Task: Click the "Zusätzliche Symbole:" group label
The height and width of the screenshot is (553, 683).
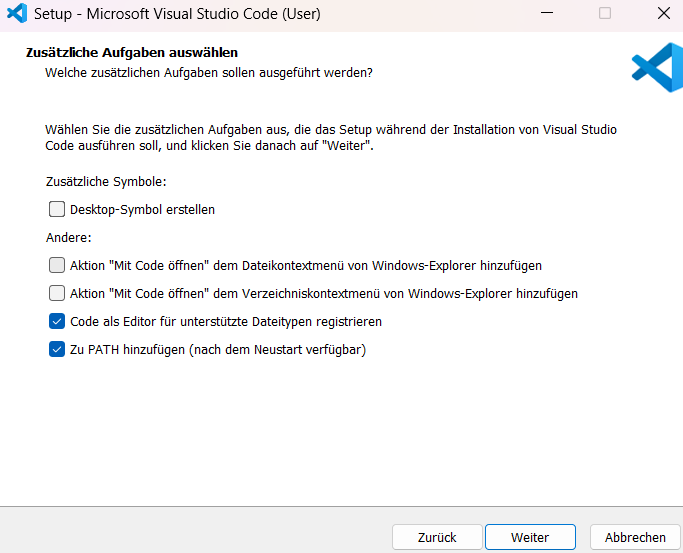Action: click(x=106, y=182)
